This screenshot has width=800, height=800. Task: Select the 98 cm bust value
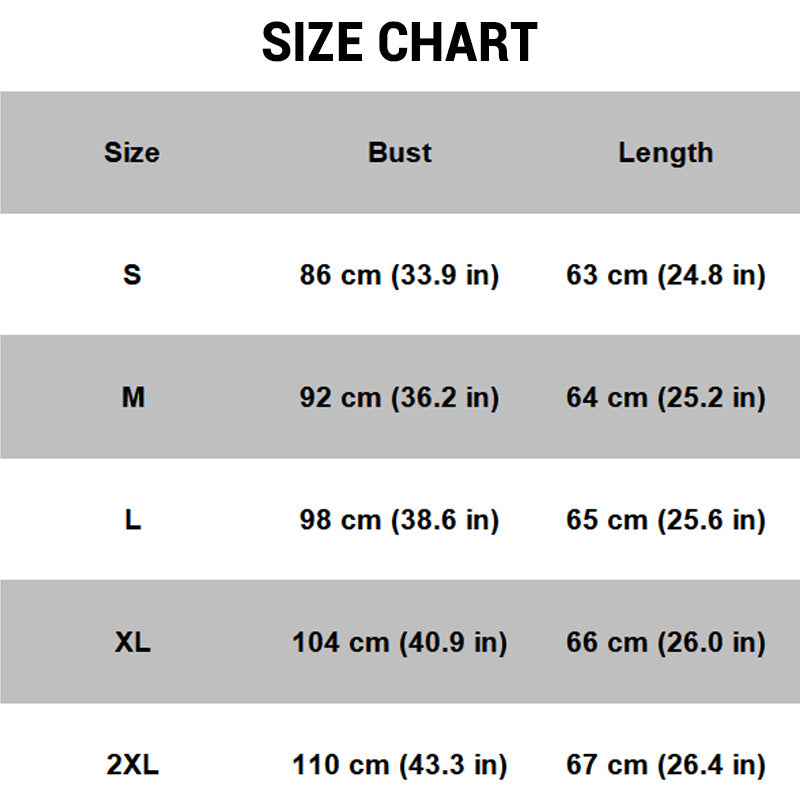pyautogui.click(x=399, y=521)
